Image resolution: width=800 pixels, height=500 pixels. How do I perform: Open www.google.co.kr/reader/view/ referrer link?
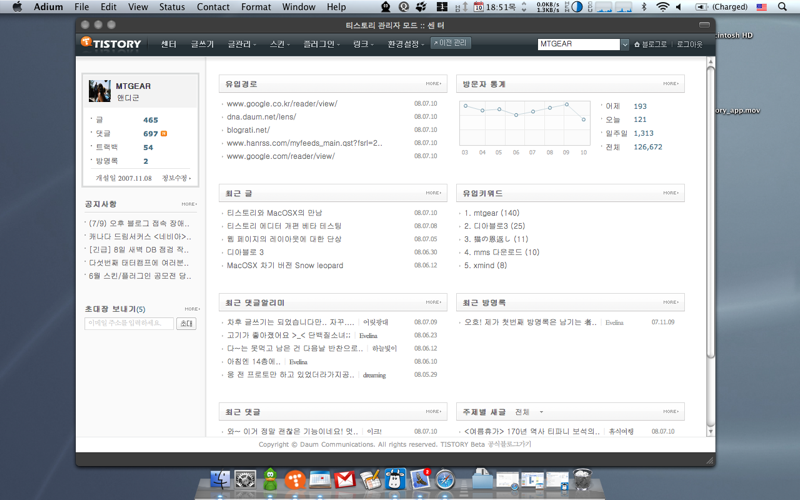[282, 104]
